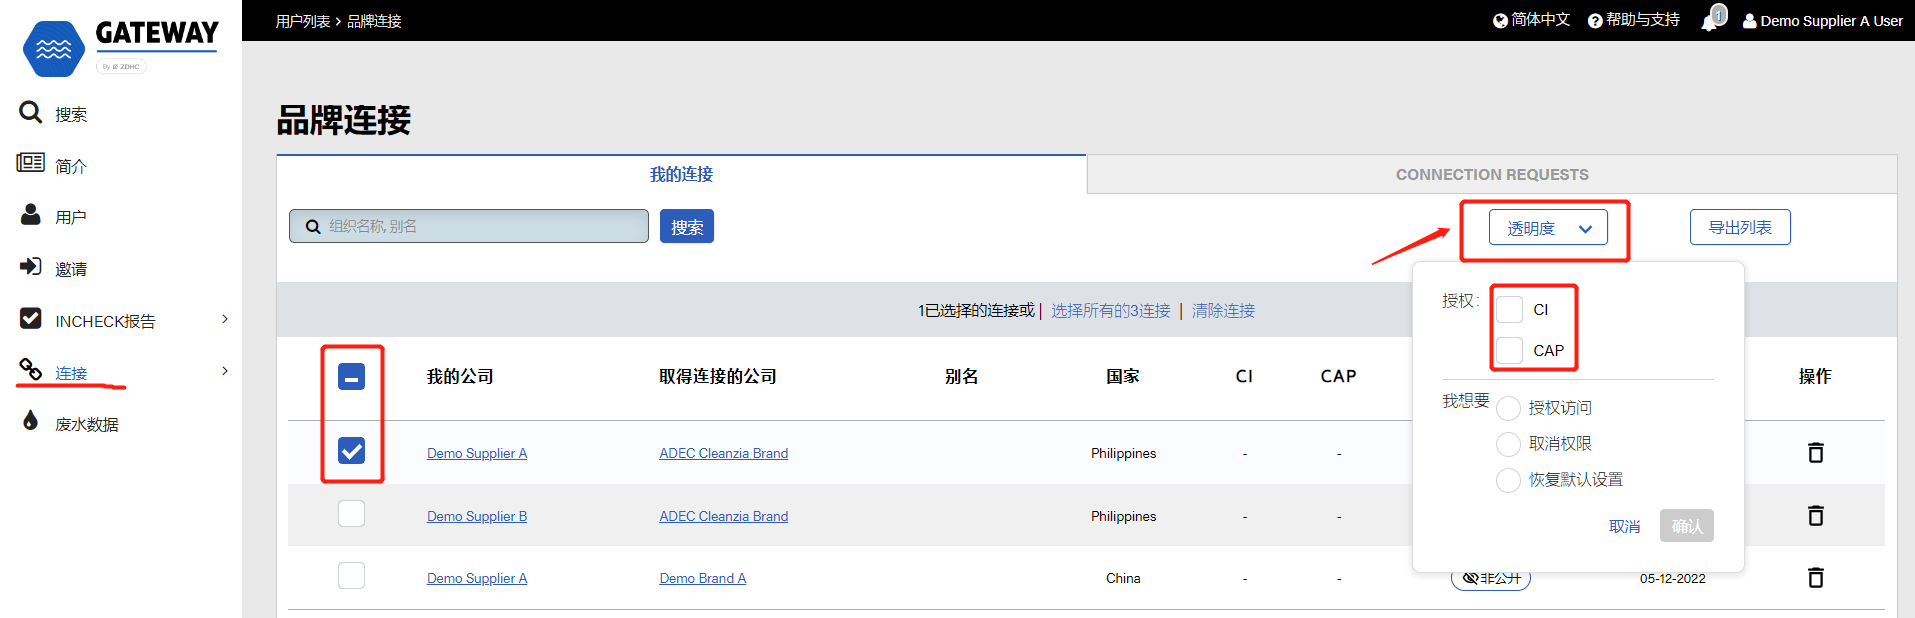Viewport: 1915px width, 618px height.
Task: Go to 用户 in the sidebar
Action: (x=71, y=217)
